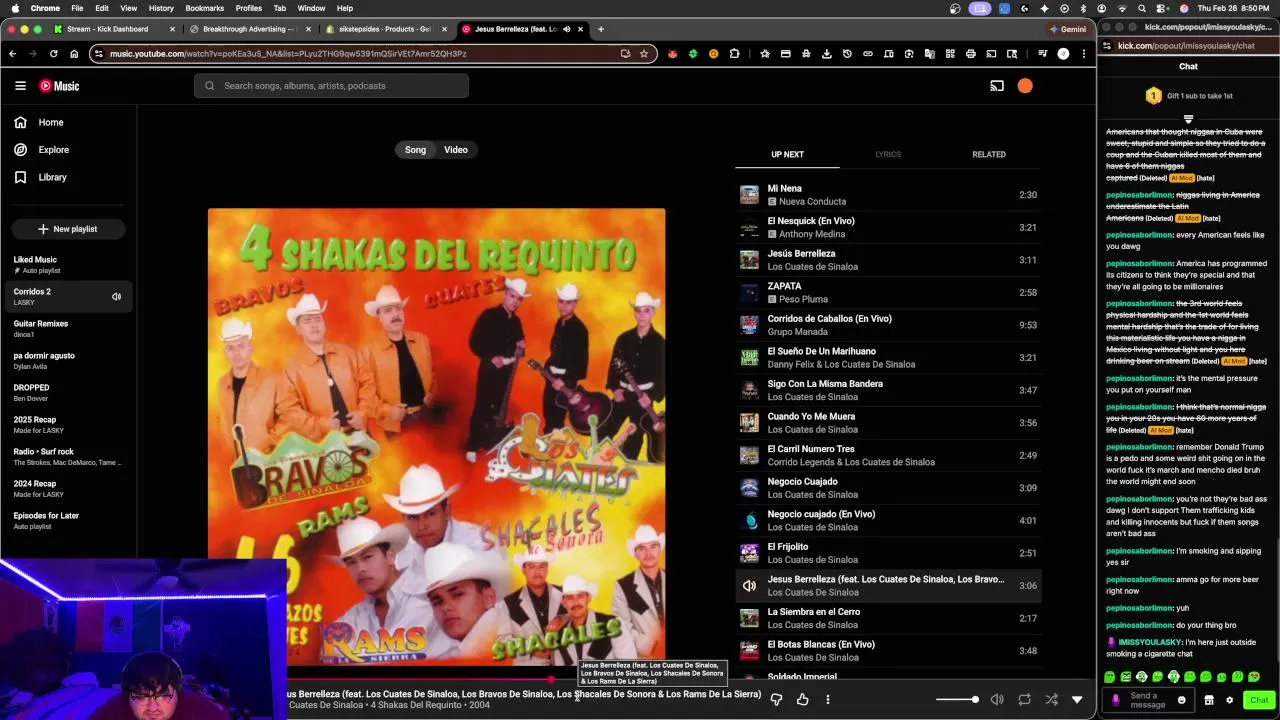1280x720 pixels.
Task: Reload the page in Chrome
Action: coord(53,54)
